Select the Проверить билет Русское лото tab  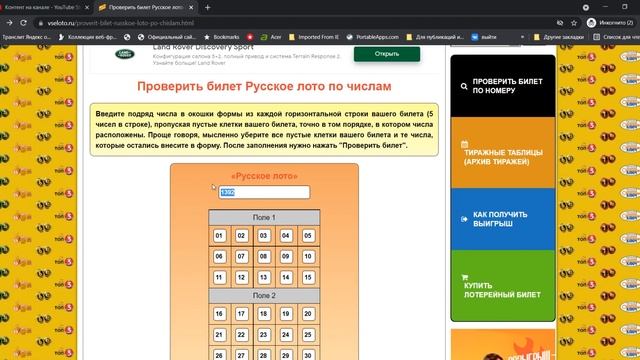(x=146, y=7)
